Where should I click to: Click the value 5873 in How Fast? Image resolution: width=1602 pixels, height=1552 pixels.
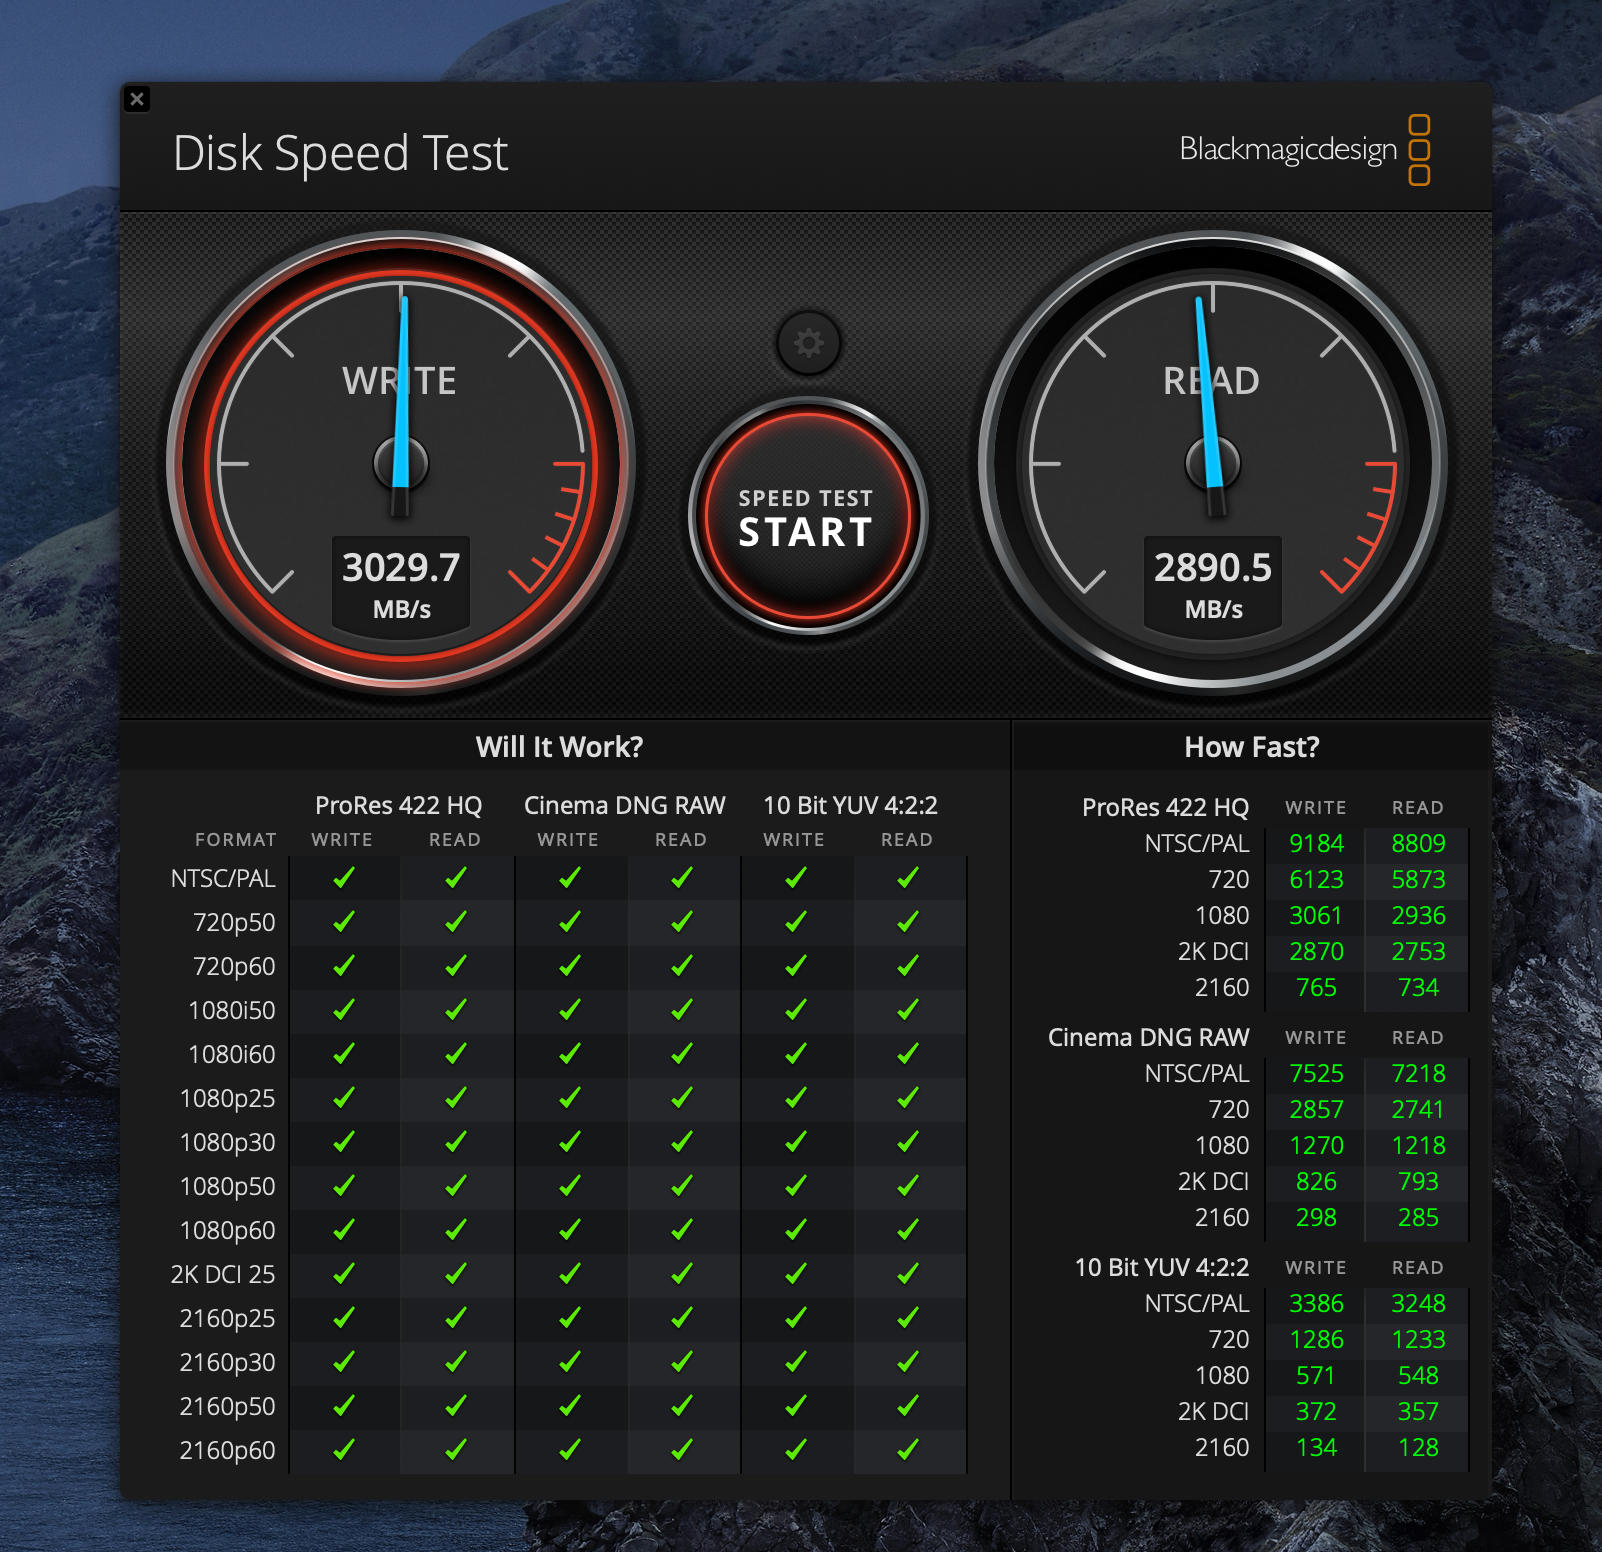tap(1418, 880)
